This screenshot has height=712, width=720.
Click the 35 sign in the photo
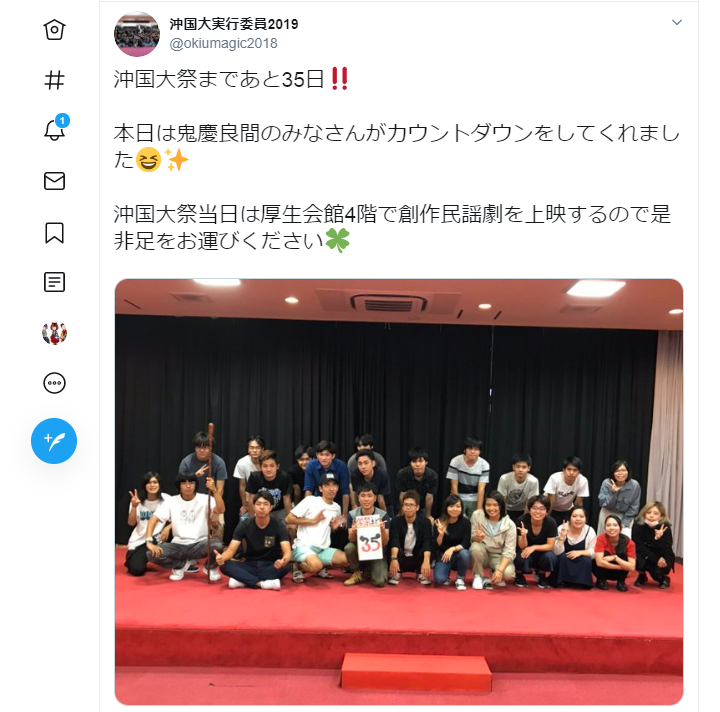pos(370,543)
